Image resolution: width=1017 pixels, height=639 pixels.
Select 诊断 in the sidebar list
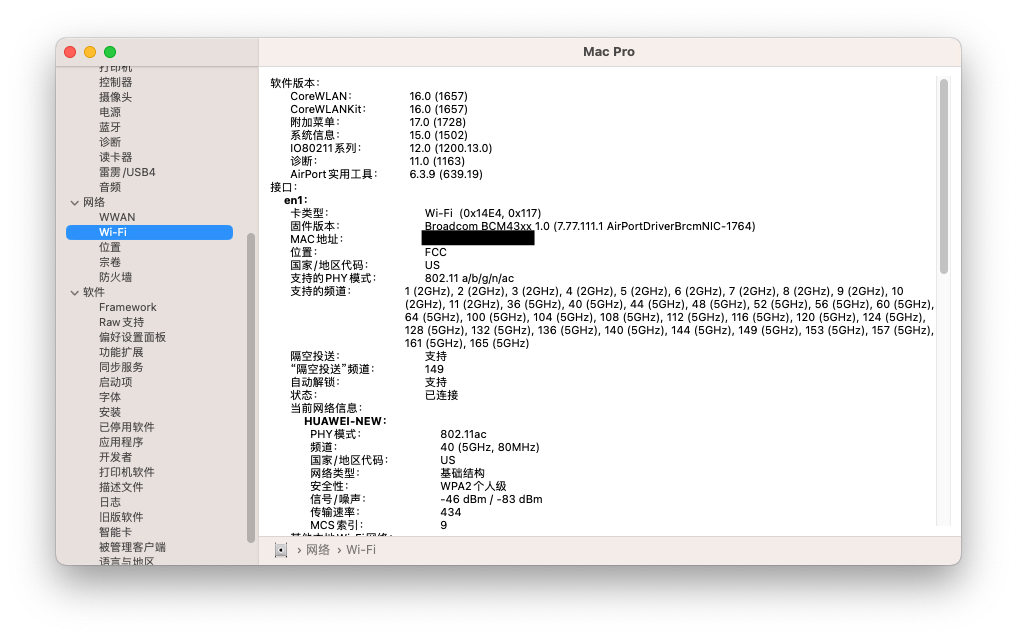coord(110,142)
